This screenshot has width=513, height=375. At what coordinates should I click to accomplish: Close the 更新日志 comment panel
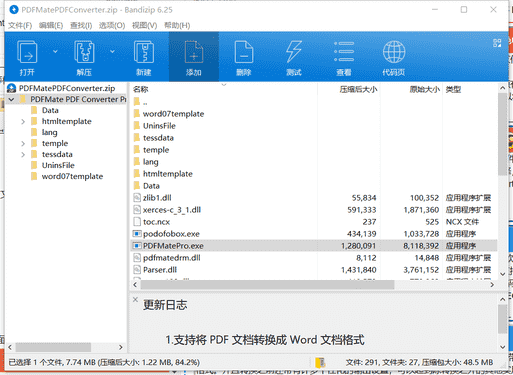click(135, 299)
